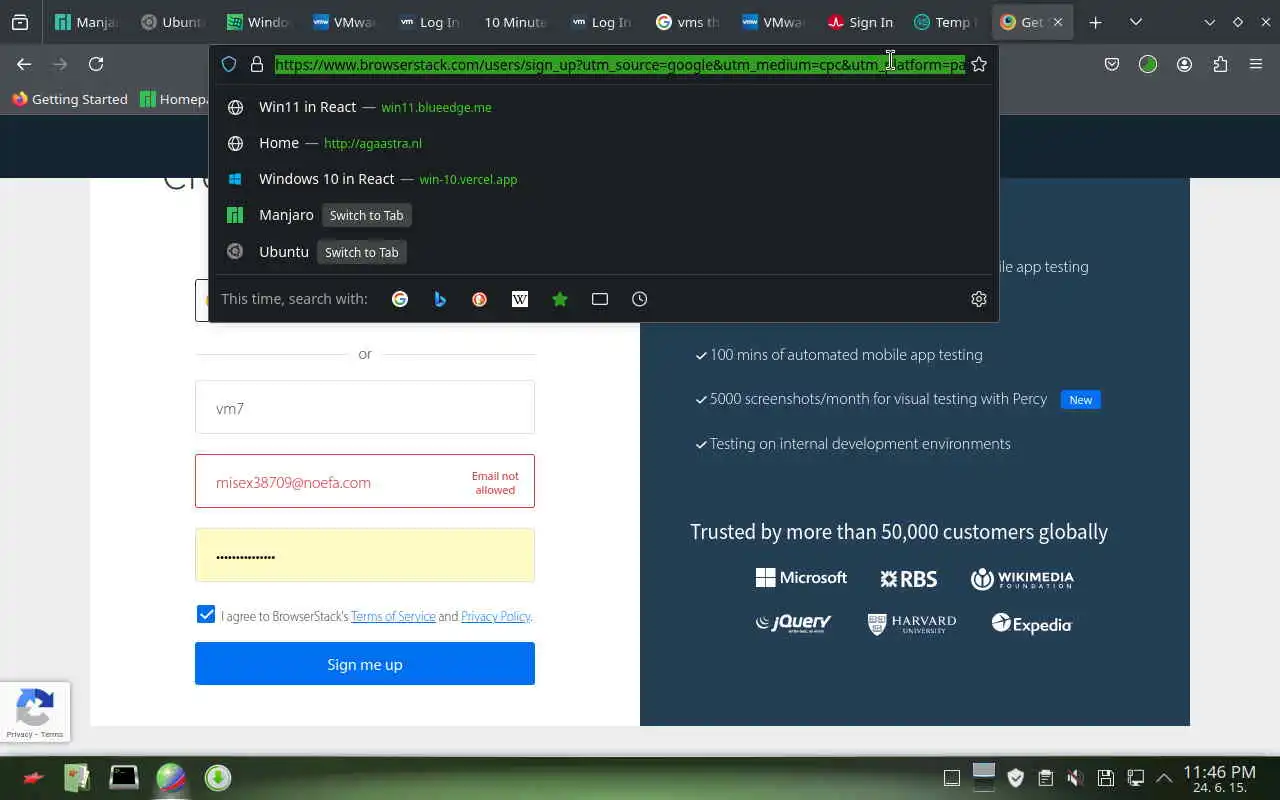Click the padlock site security icon
1280x800 pixels.
[x=257, y=64]
